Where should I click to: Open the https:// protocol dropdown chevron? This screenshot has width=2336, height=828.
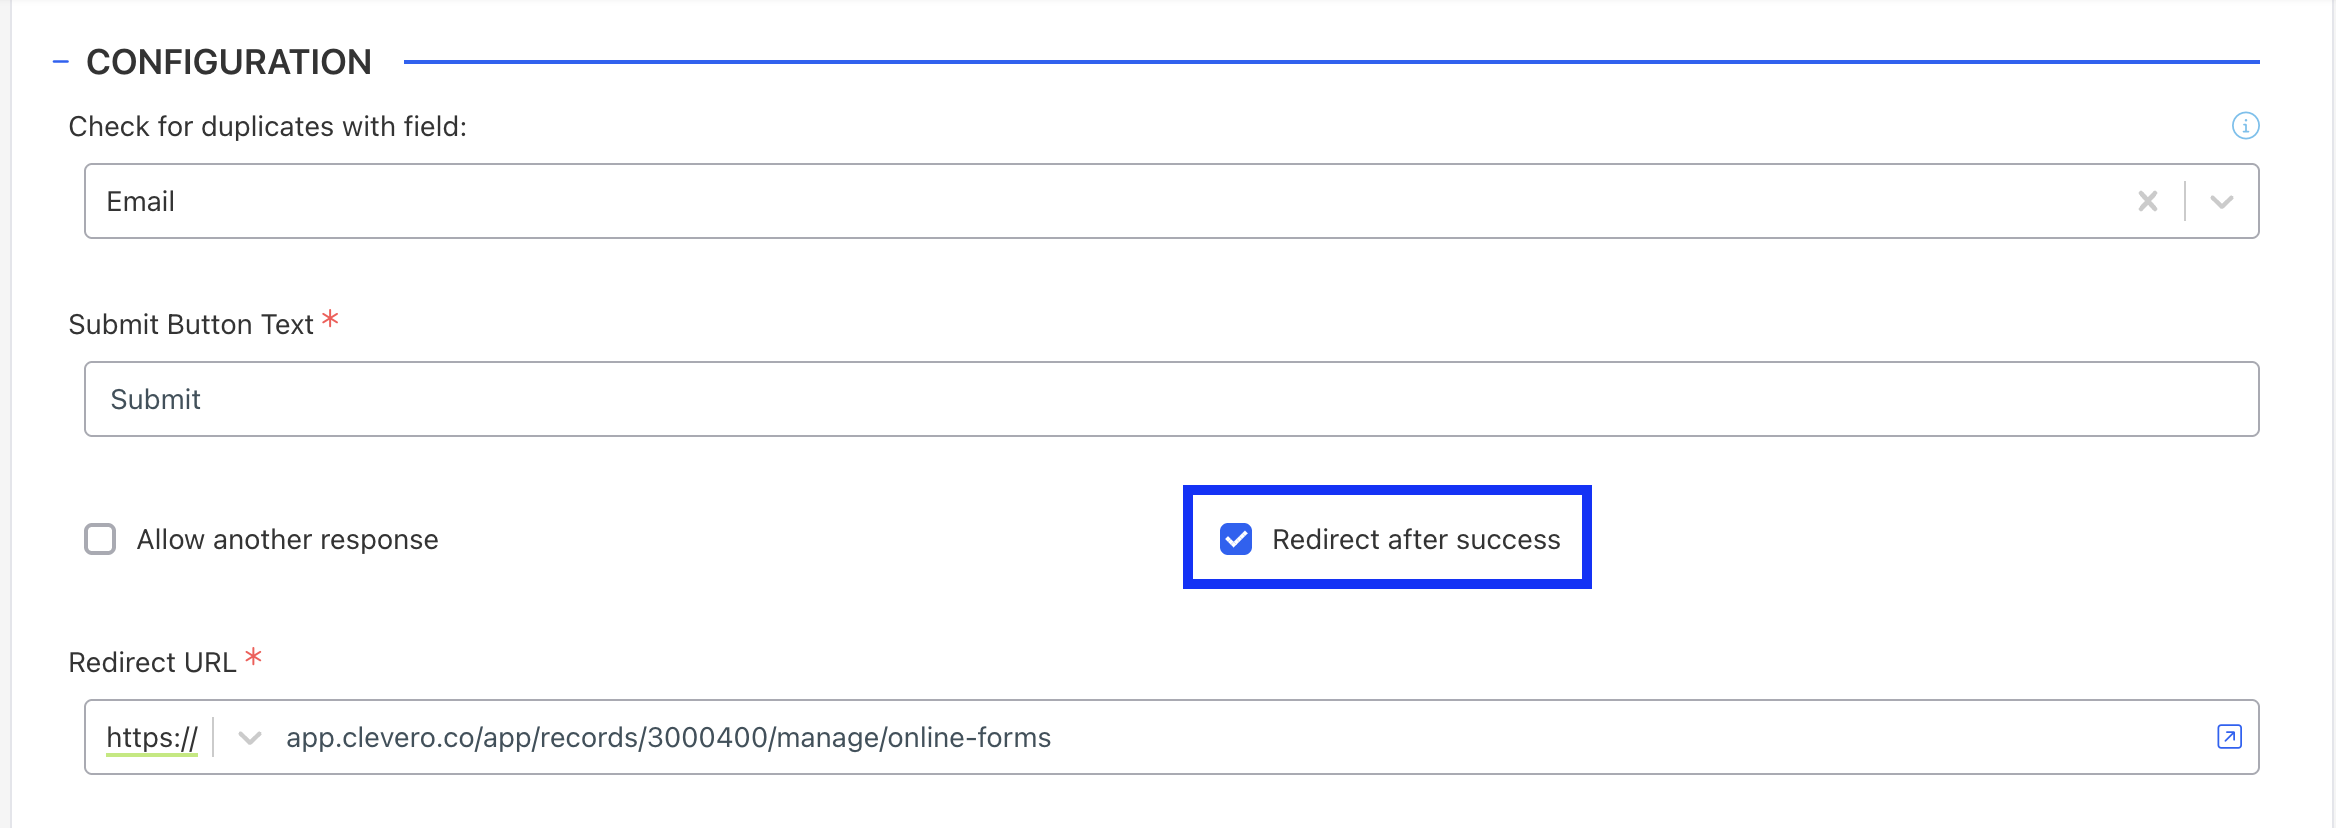click(249, 738)
